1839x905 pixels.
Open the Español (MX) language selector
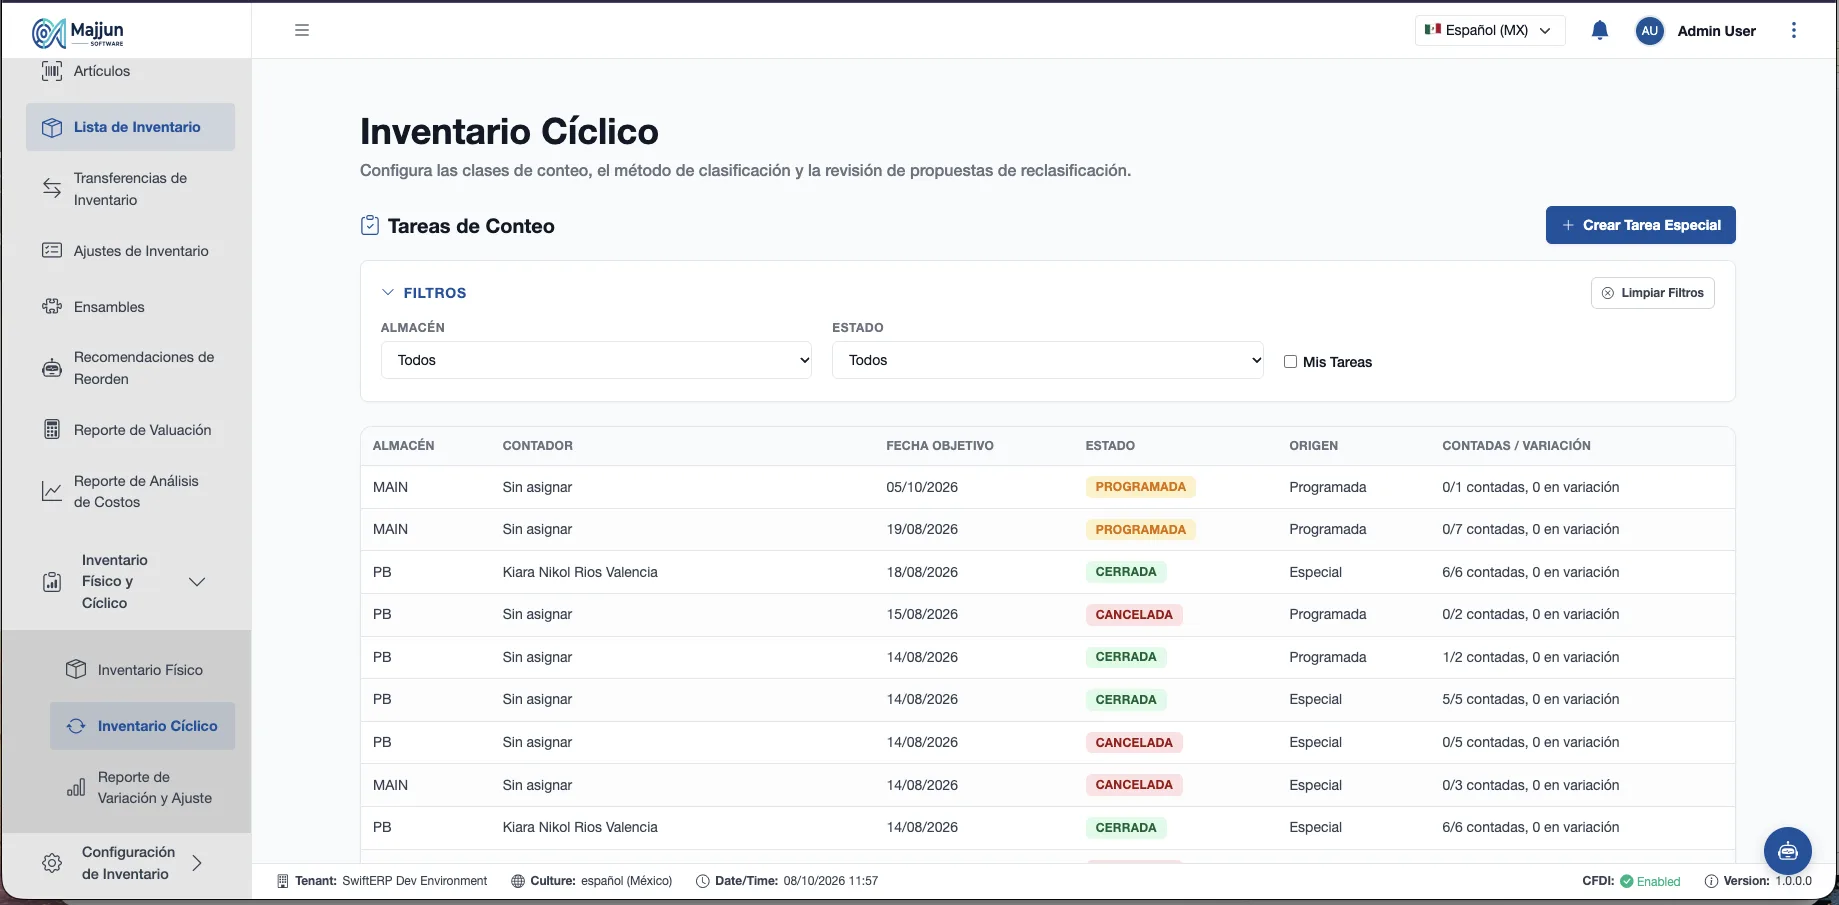coord(1489,30)
